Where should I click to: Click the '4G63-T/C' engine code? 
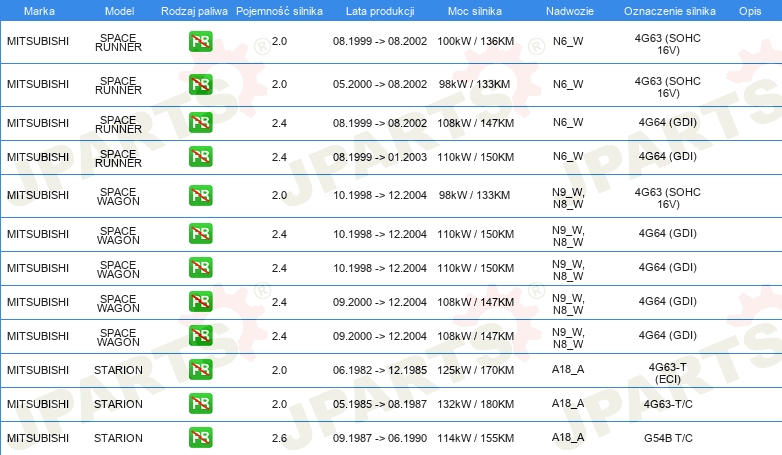point(668,404)
